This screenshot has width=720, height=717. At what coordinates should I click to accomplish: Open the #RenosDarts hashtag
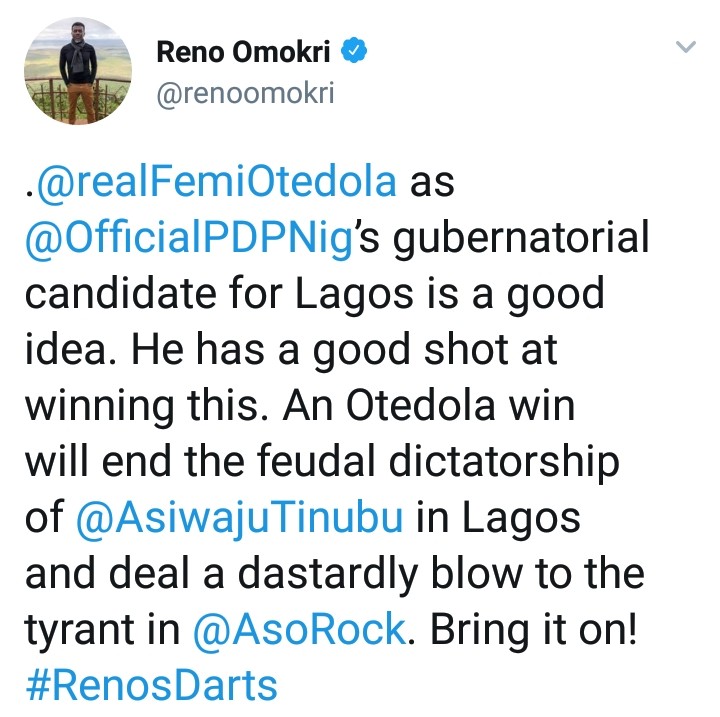(x=150, y=687)
